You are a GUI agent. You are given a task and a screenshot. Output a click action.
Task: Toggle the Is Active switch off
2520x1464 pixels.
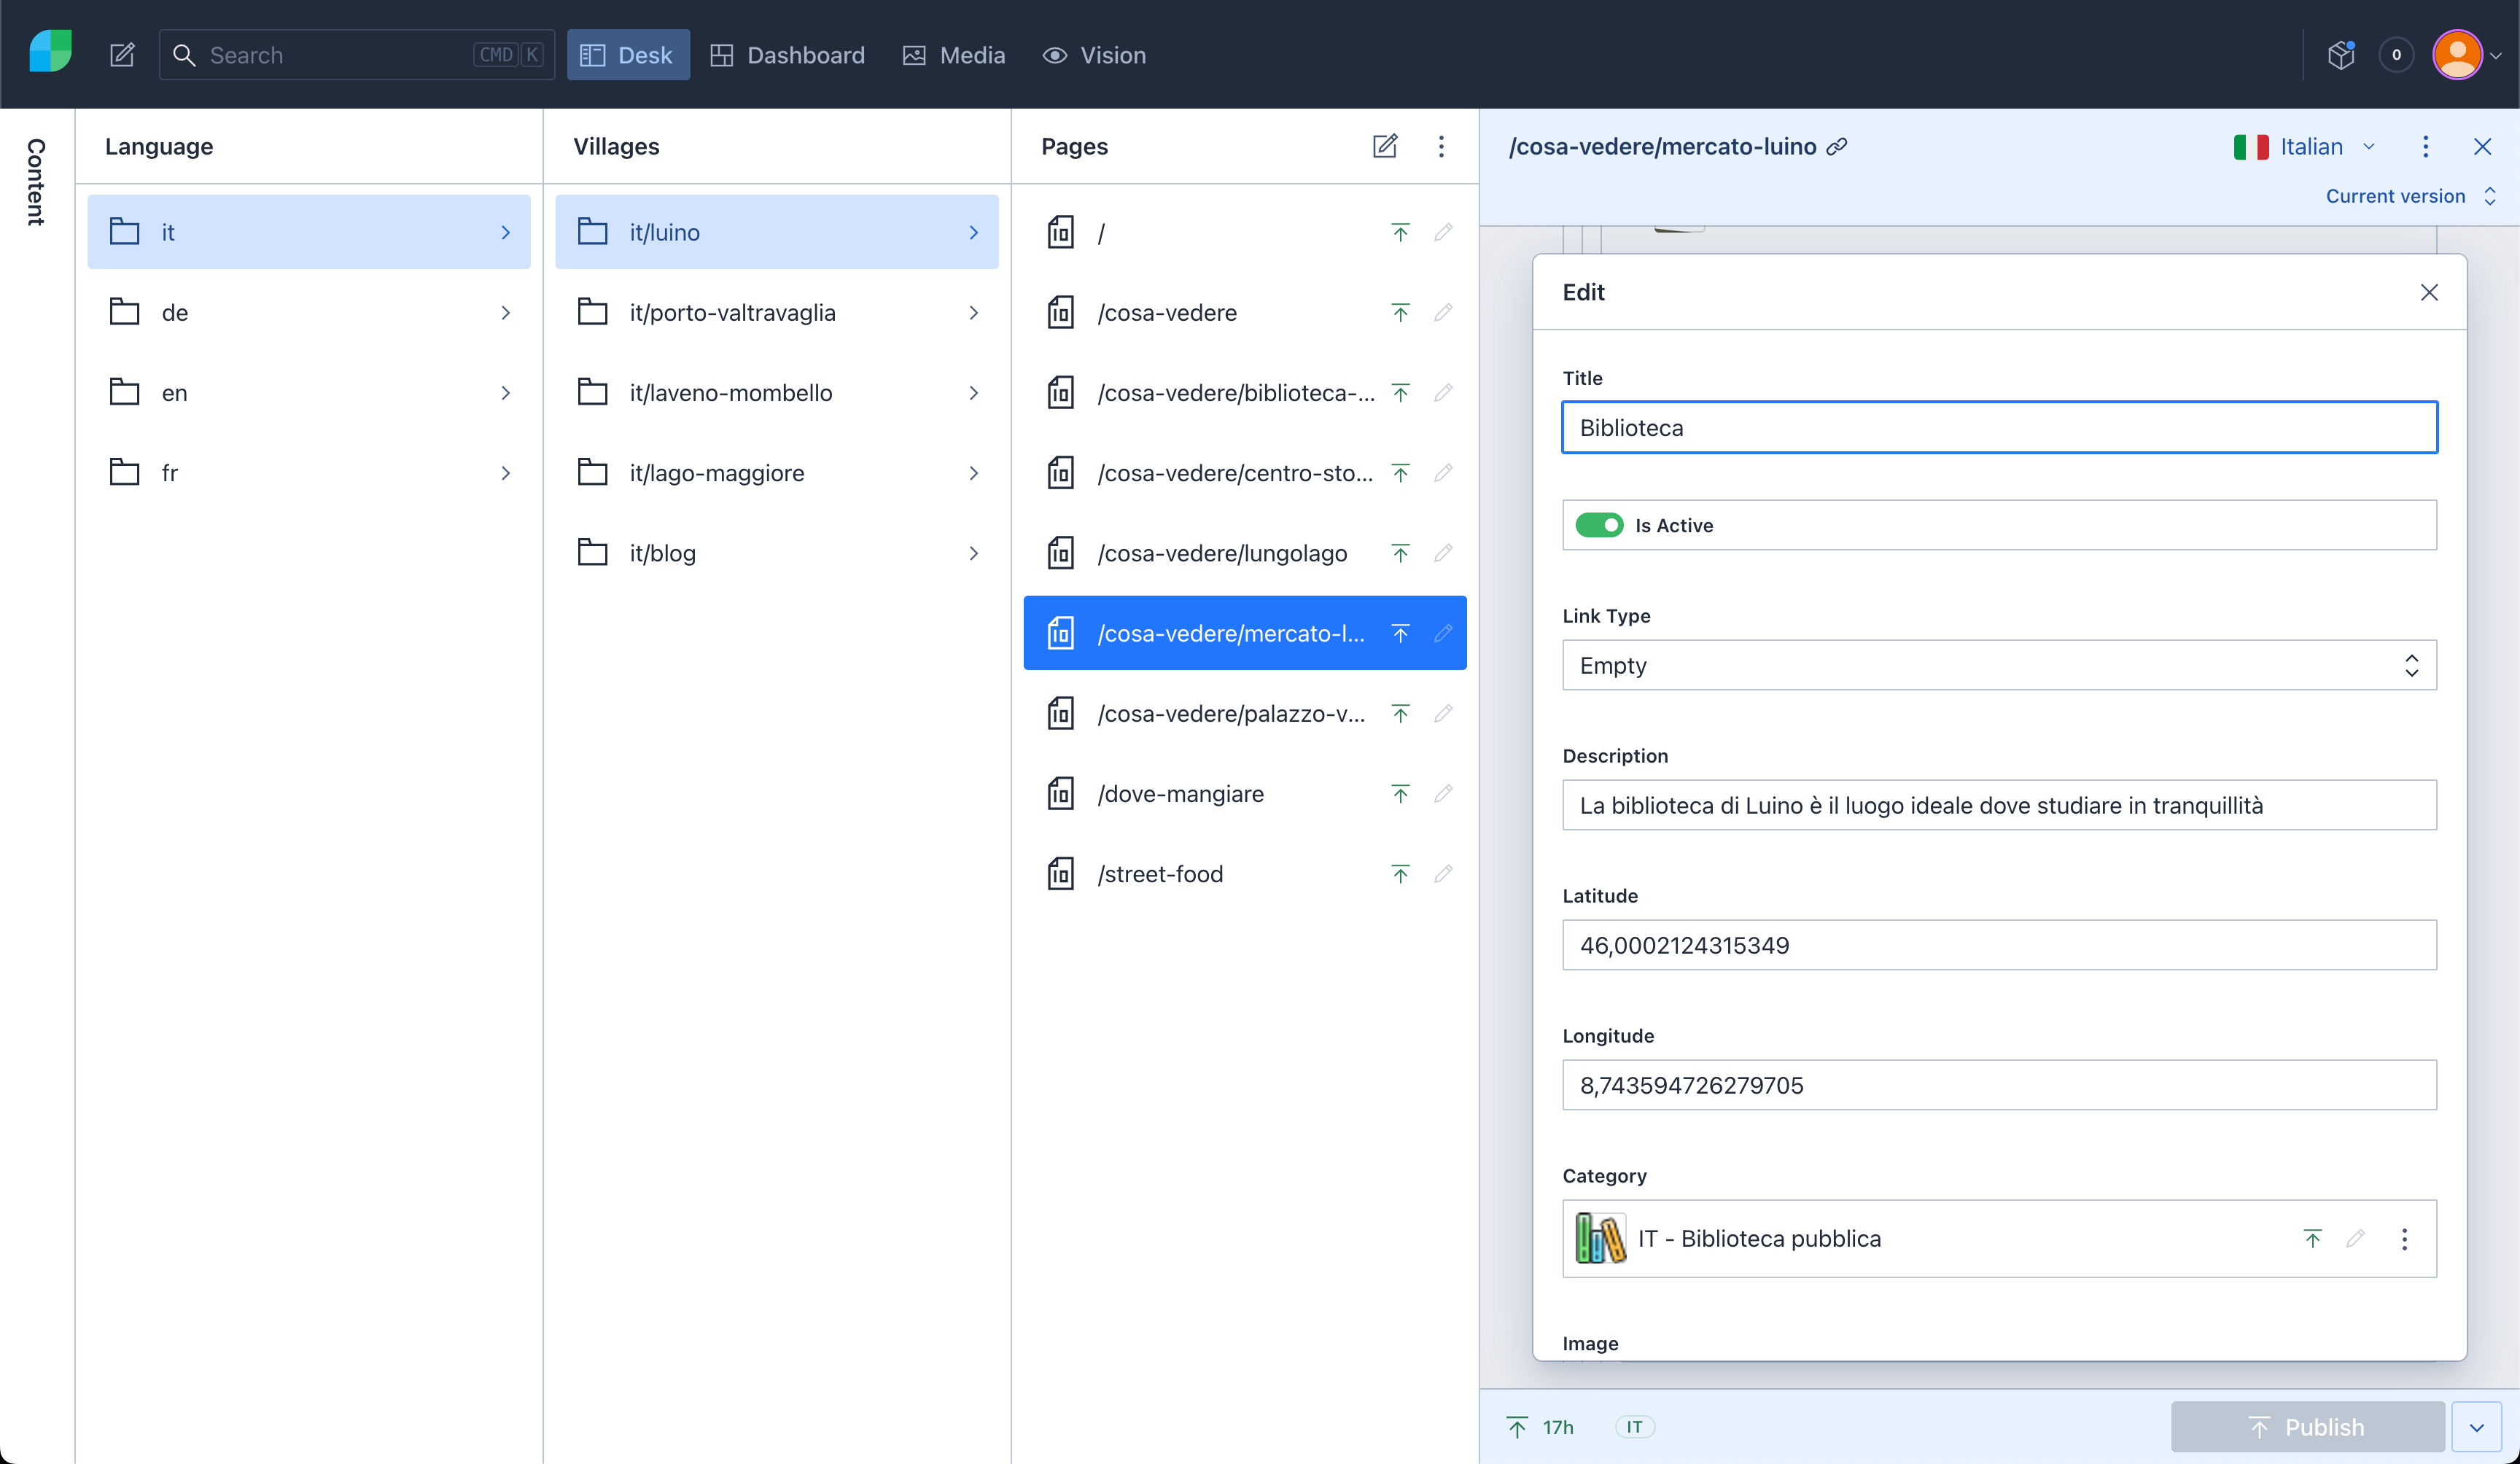pyautogui.click(x=1599, y=525)
